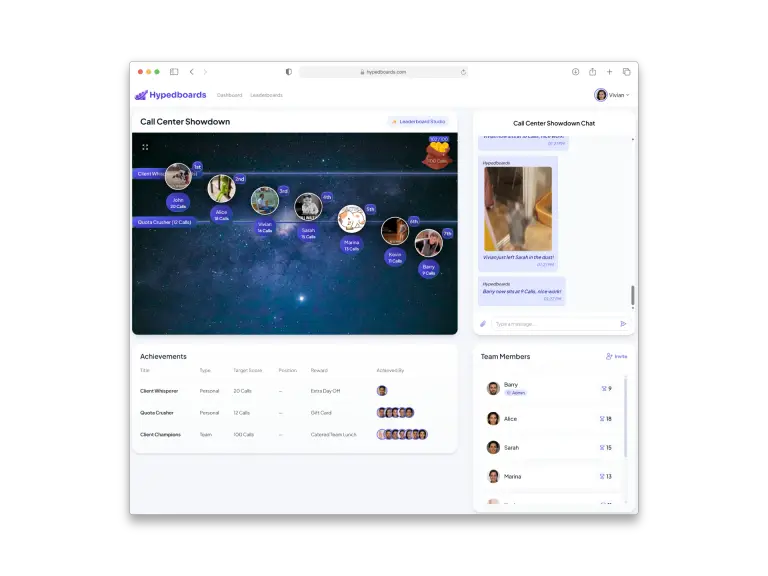768x576 pixels.
Task: Toggle the Safari sidebar icon
Action: tap(174, 72)
